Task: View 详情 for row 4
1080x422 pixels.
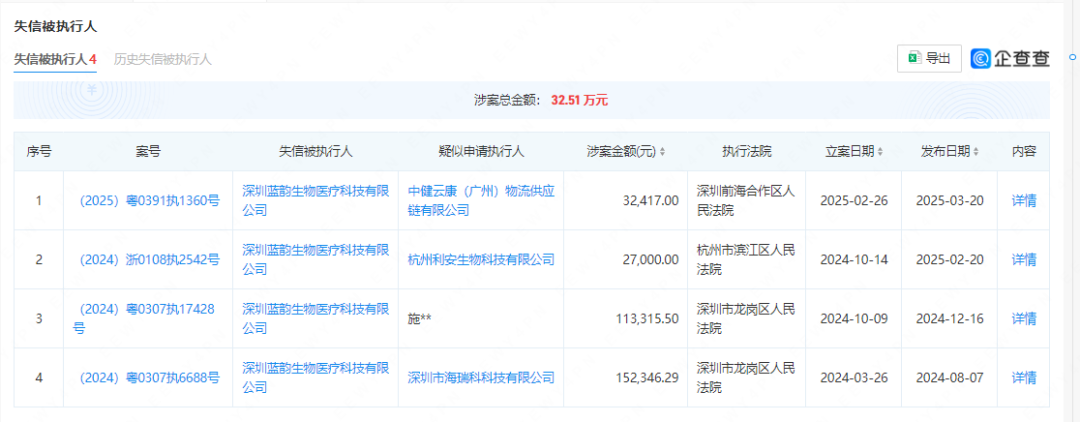Action: 1024,378
